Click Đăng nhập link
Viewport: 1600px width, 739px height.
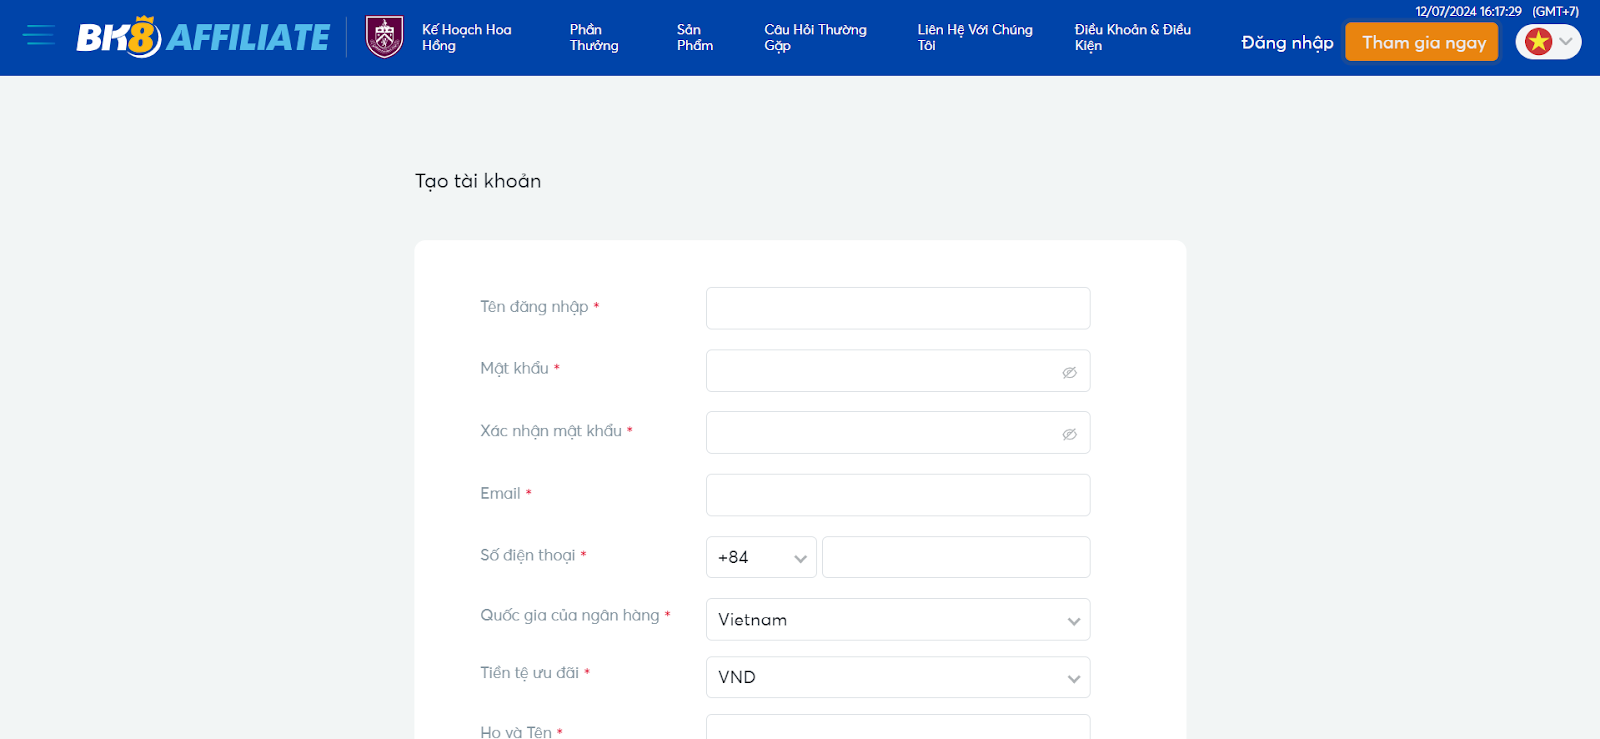1287,42
